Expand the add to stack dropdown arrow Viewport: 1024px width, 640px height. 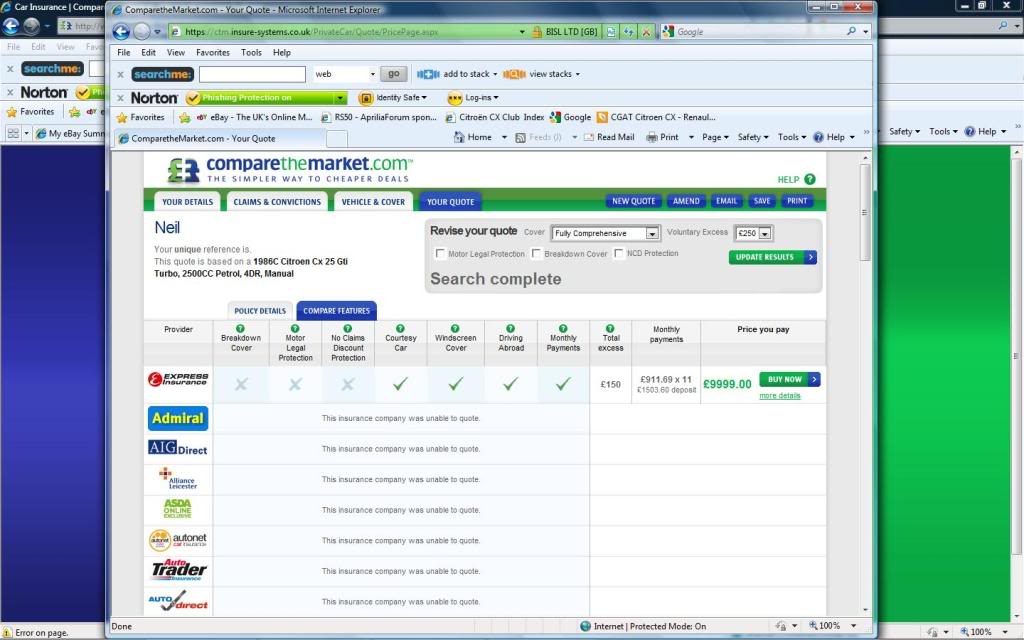tap(495, 74)
